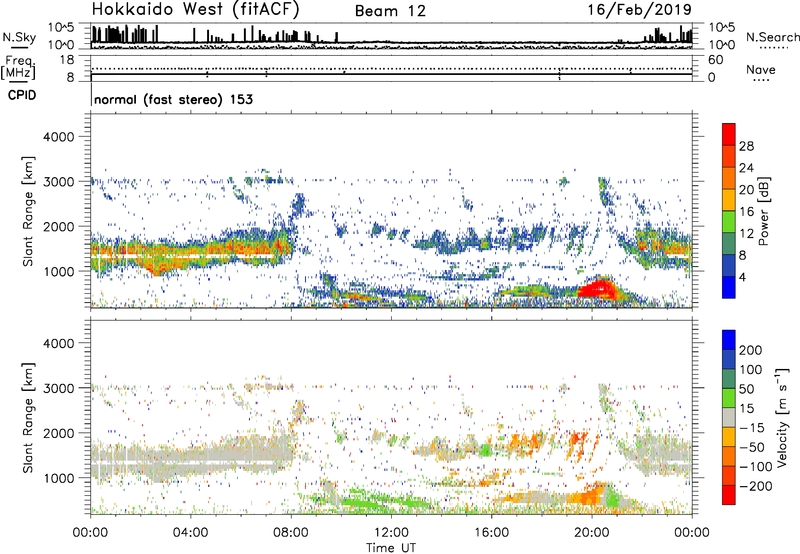
Task: Click the text "normal (fast stereo) 153"
Action: pos(173,99)
